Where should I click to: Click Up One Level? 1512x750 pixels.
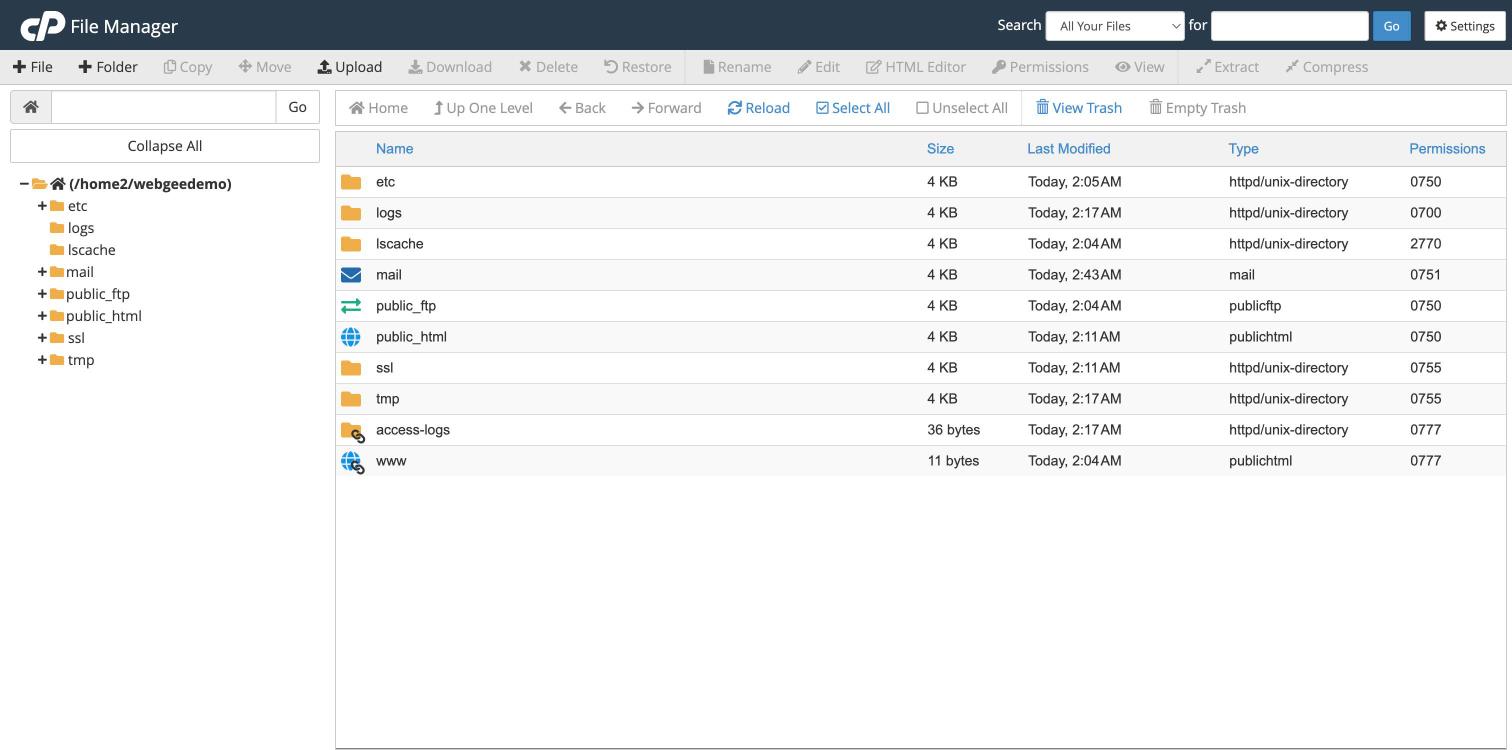[483, 108]
